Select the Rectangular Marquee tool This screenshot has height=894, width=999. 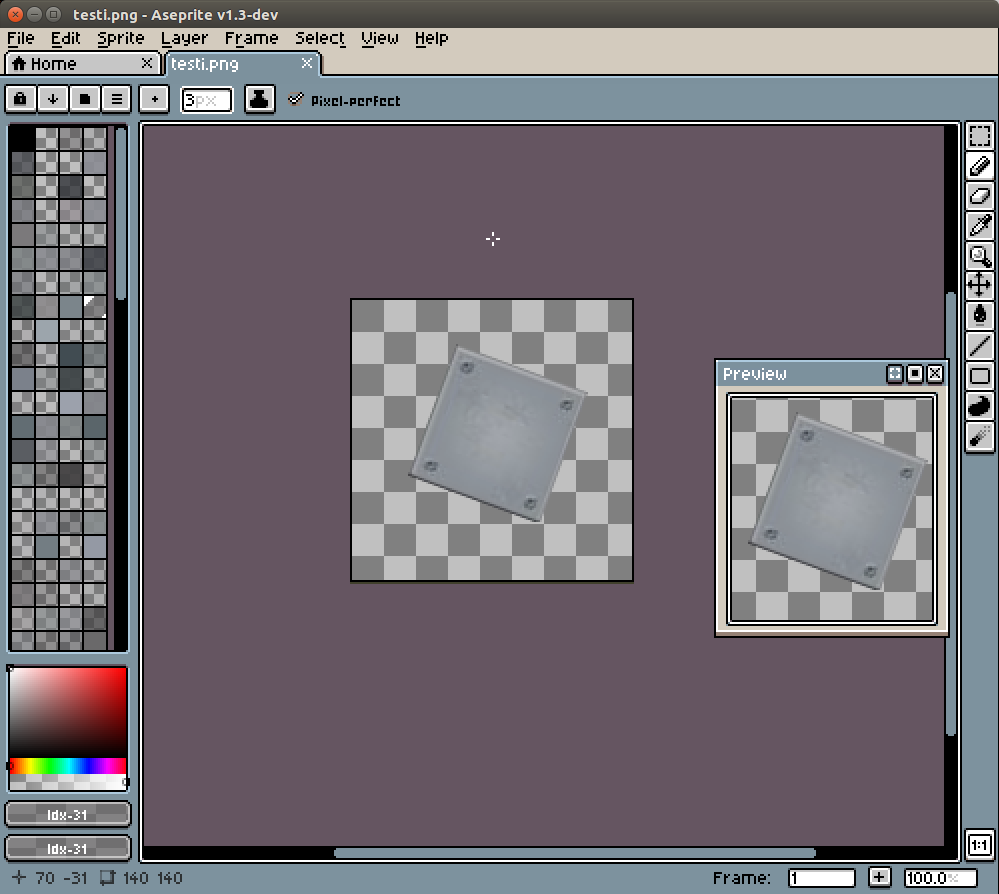pos(980,137)
